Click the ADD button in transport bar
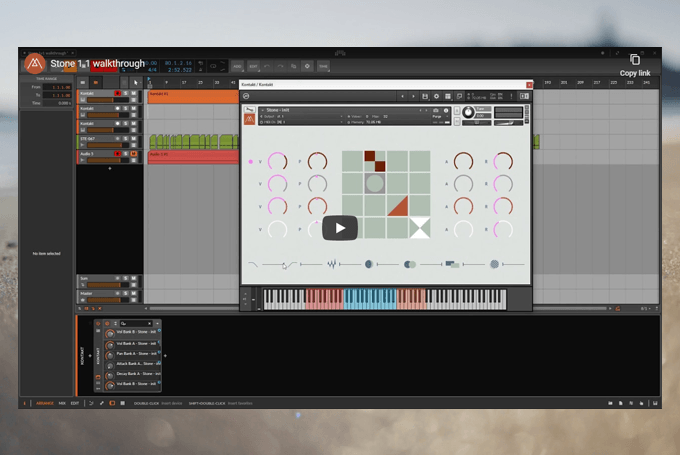Screen dimensions: 680x455 (x=237, y=66)
